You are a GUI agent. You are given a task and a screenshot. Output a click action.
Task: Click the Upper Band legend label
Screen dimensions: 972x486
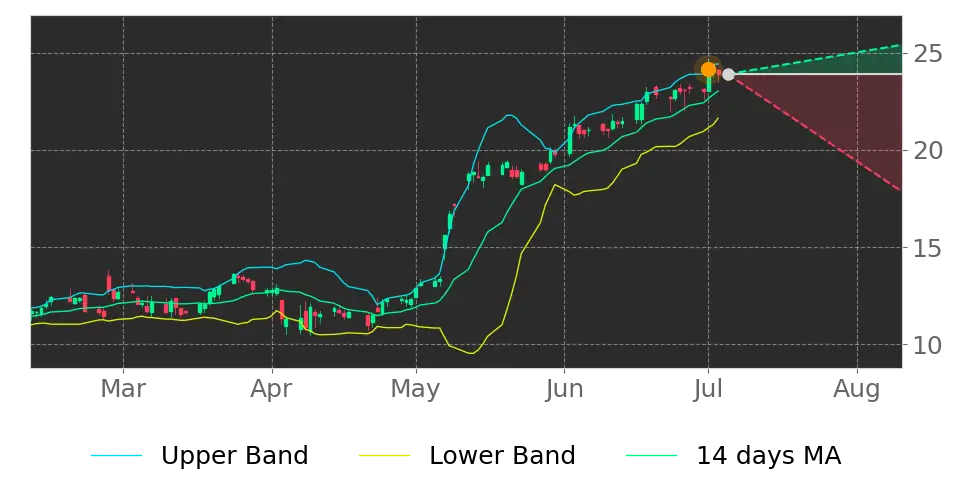(234, 456)
